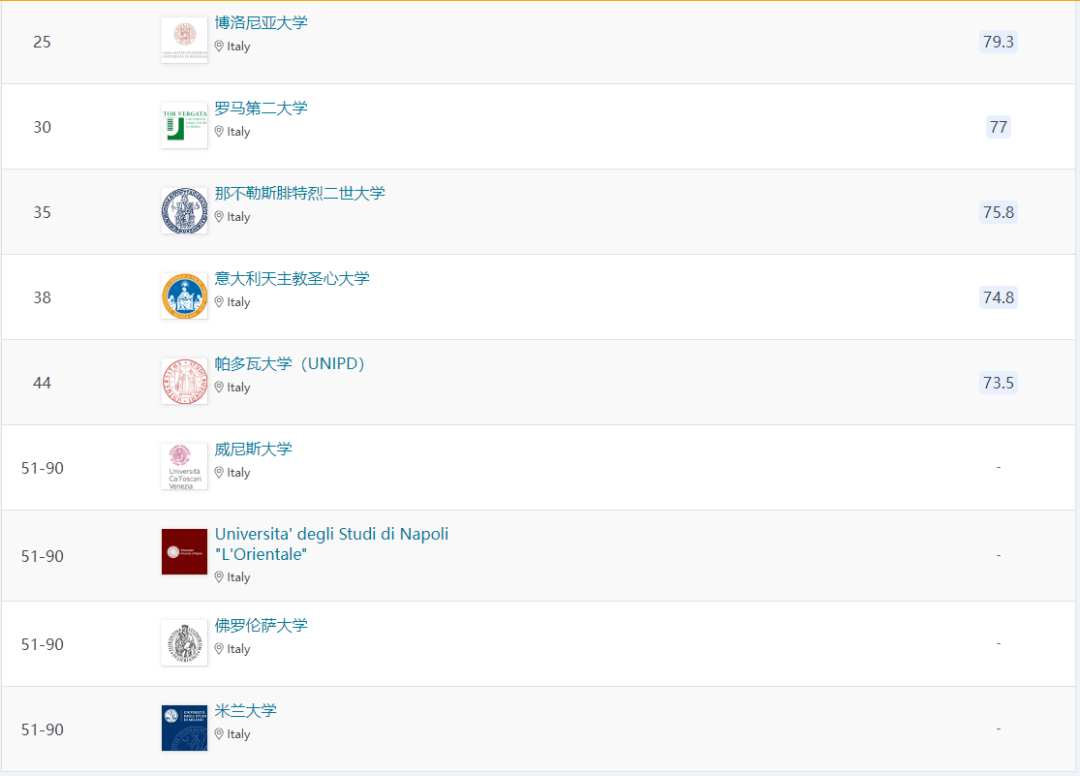Screen dimensions: 1080x776
Task: Click the location pin under 罗马第二大学
Action: tap(219, 132)
